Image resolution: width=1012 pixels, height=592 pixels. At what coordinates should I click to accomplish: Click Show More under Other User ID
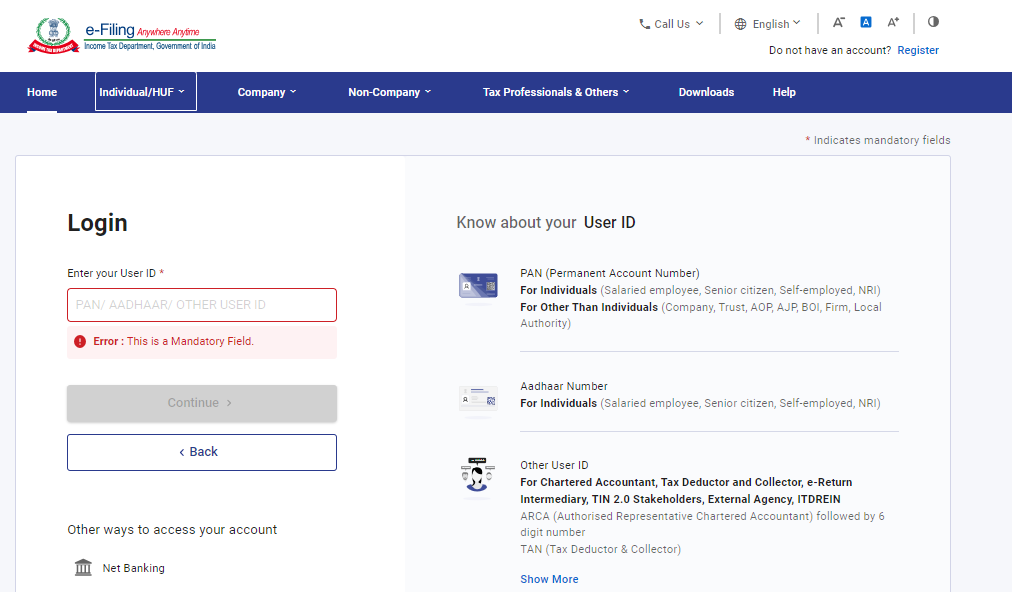(x=549, y=579)
